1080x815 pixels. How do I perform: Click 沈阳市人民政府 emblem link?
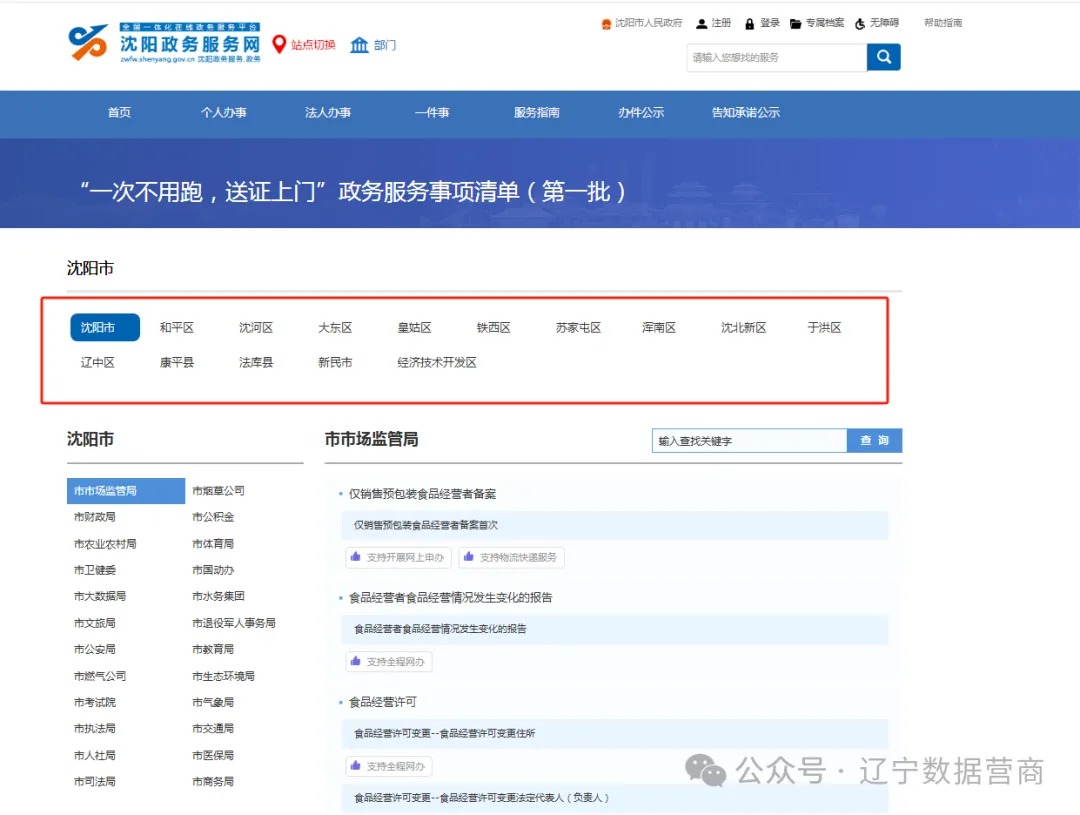point(606,23)
